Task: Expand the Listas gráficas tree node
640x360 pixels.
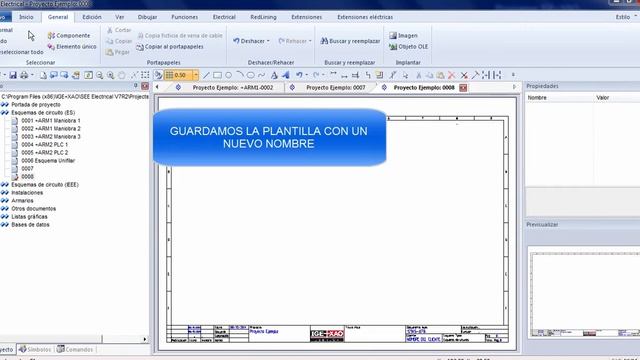Action: [x=4, y=217]
